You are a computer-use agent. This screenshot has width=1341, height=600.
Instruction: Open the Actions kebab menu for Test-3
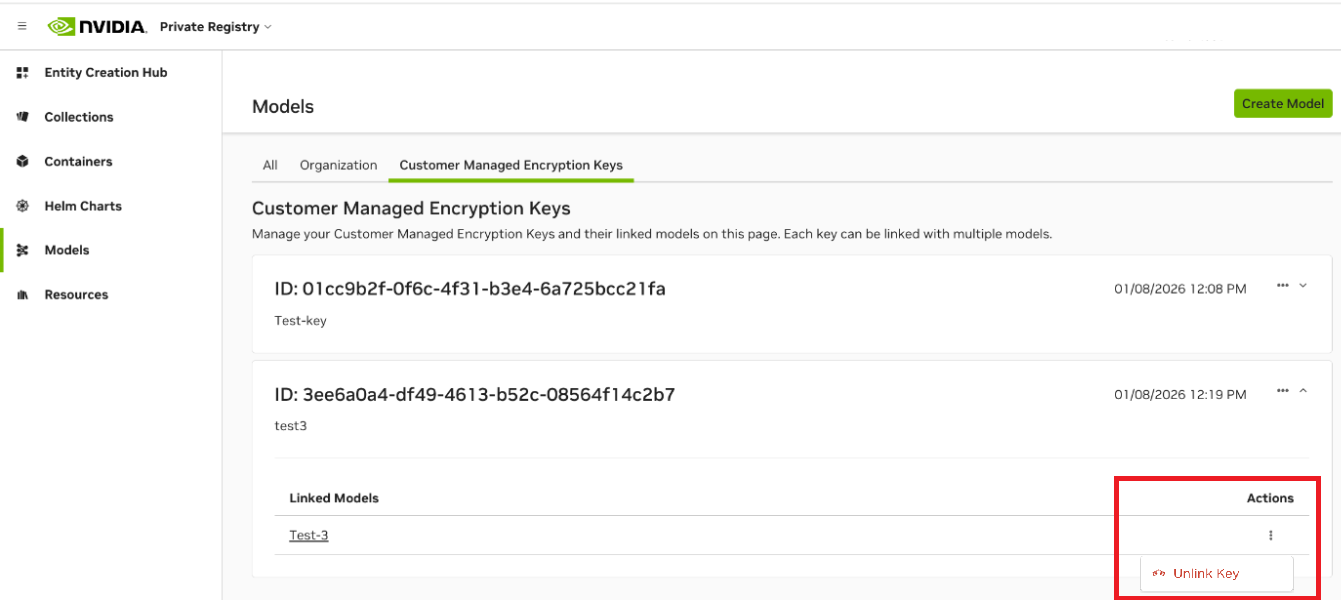point(1270,534)
